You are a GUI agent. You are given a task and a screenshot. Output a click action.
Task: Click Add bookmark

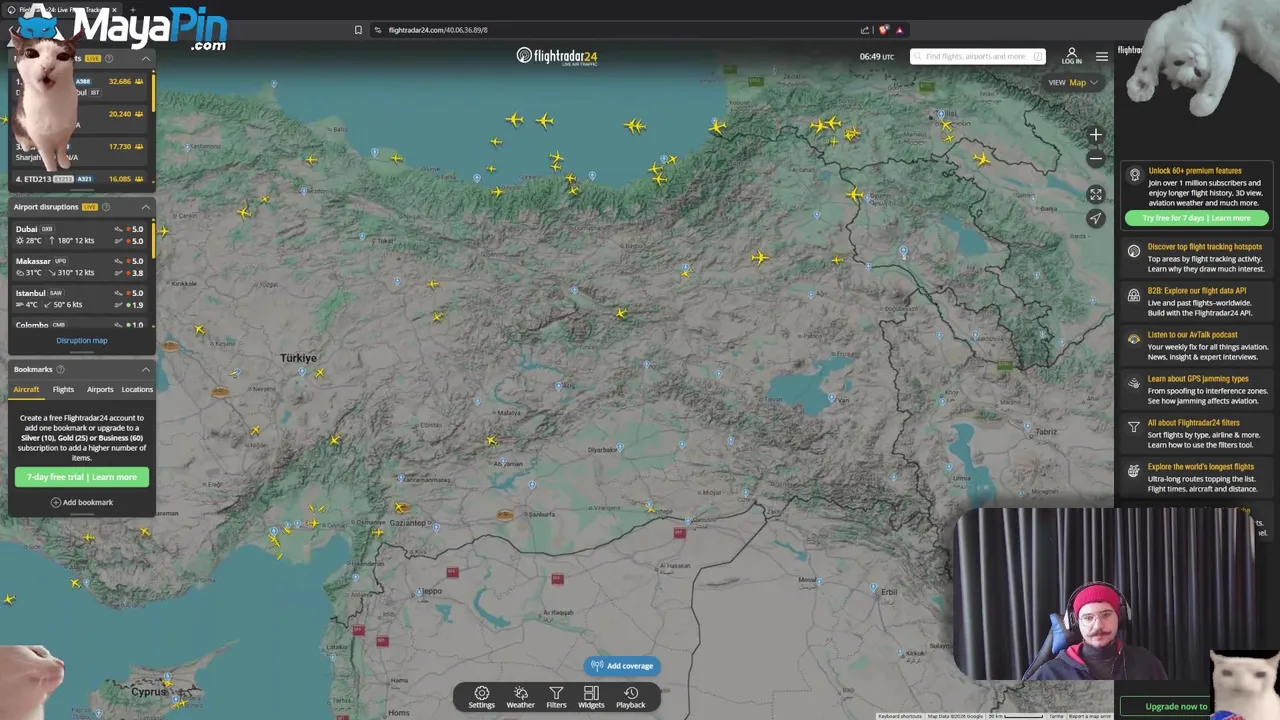click(x=82, y=502)
